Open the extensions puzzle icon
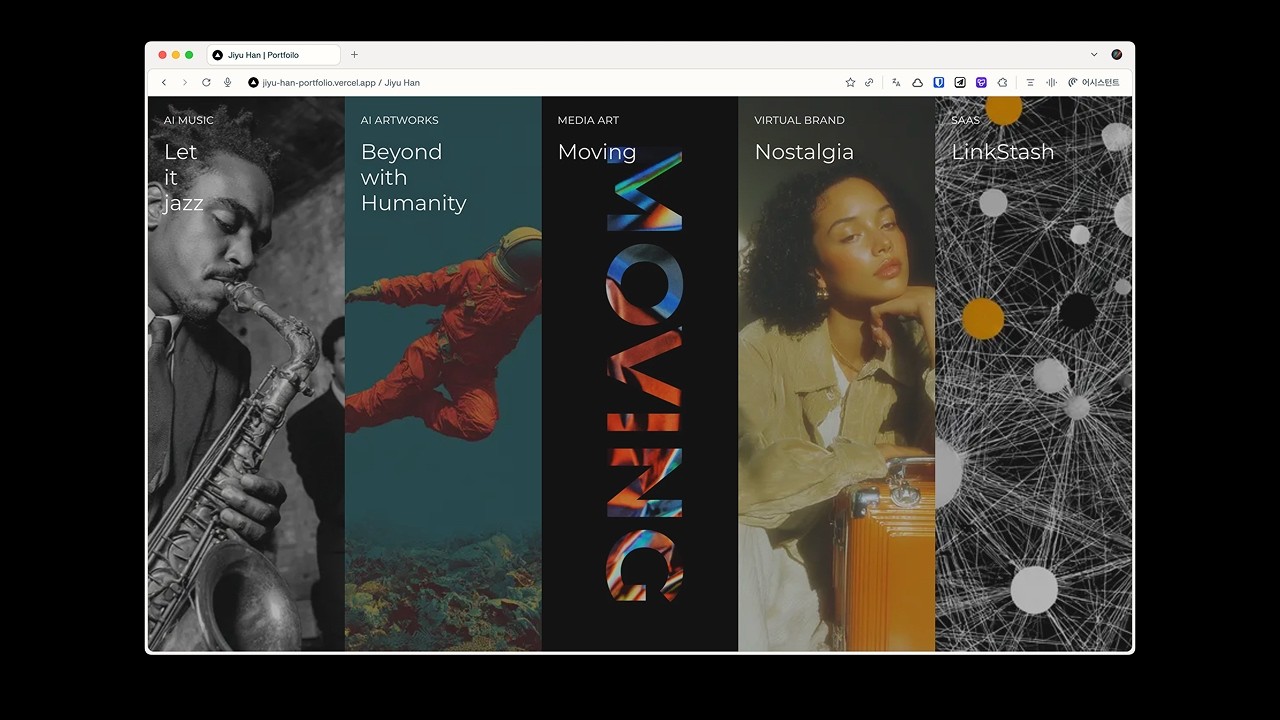The image size is (1280, 720). pyautogui.click(x=1002, y=83)
